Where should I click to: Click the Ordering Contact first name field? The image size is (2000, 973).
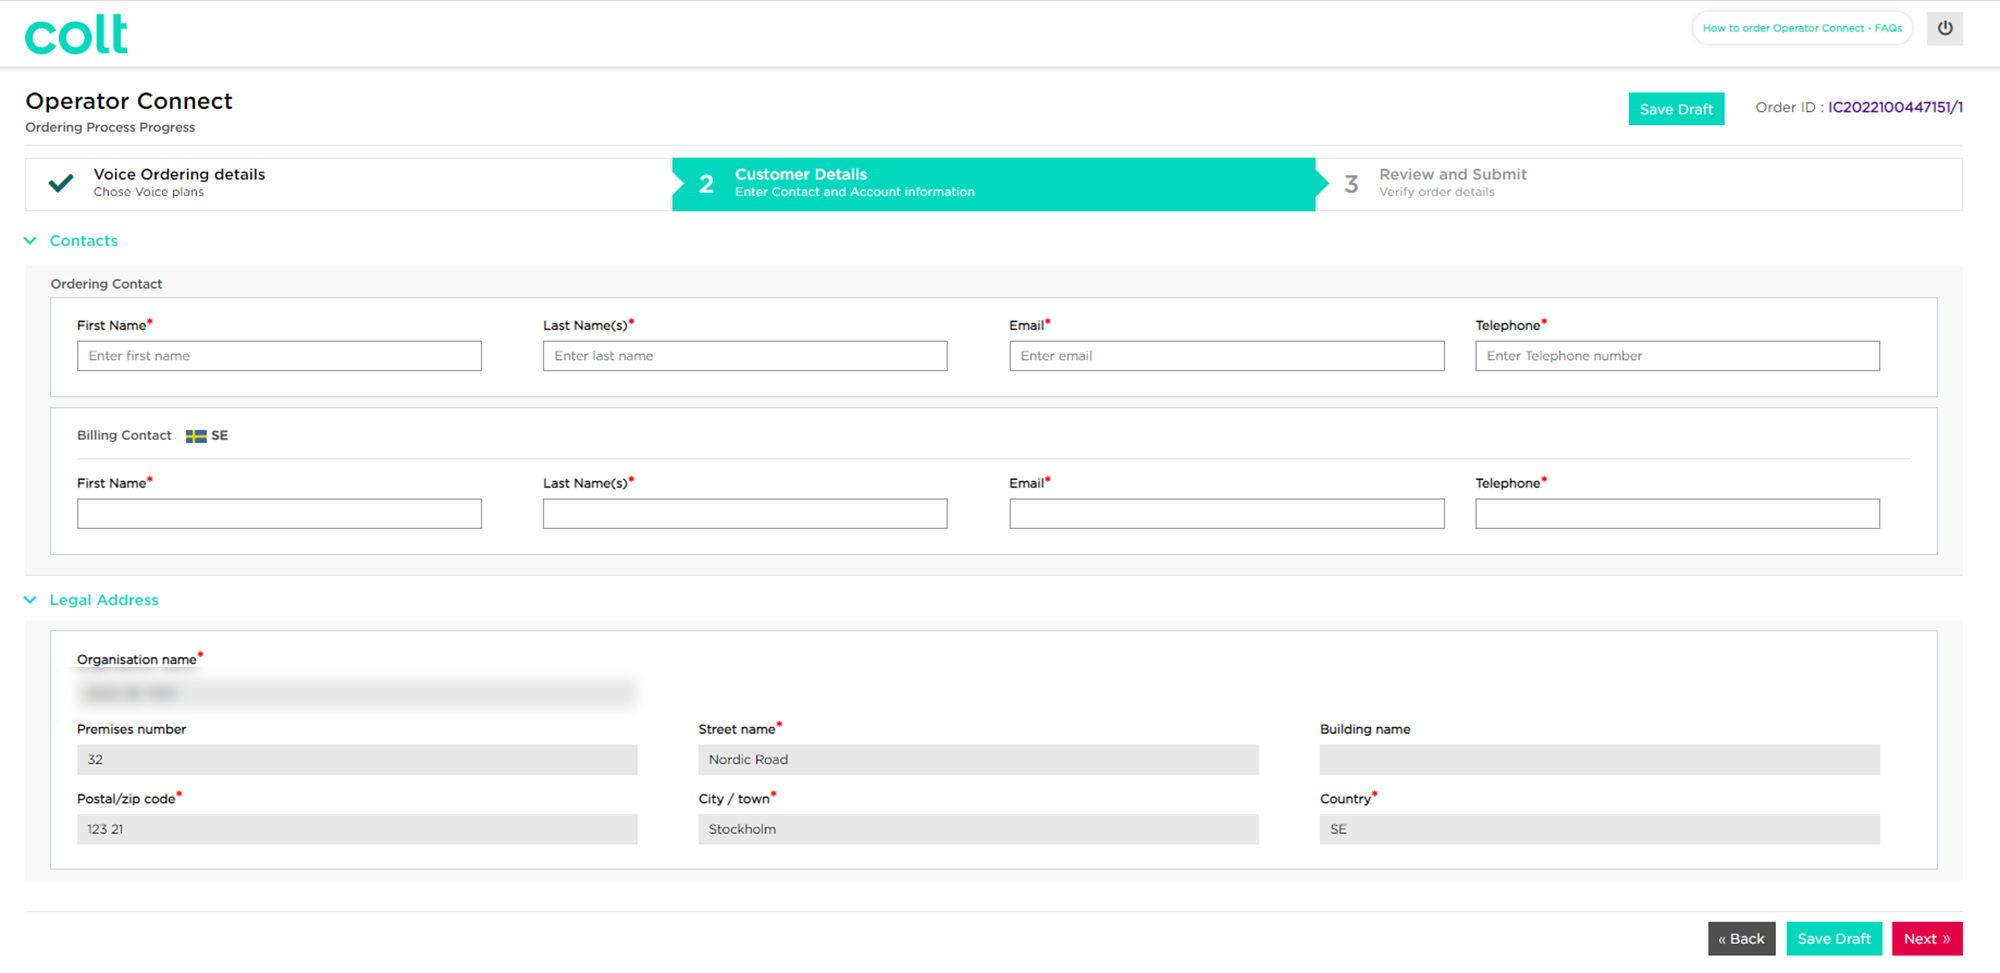279,355
